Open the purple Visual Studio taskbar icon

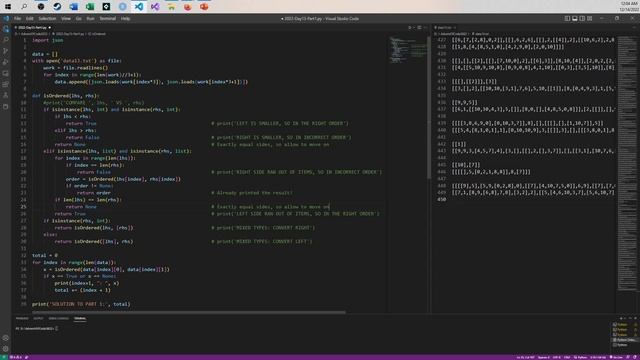click(x=155, y=7)
